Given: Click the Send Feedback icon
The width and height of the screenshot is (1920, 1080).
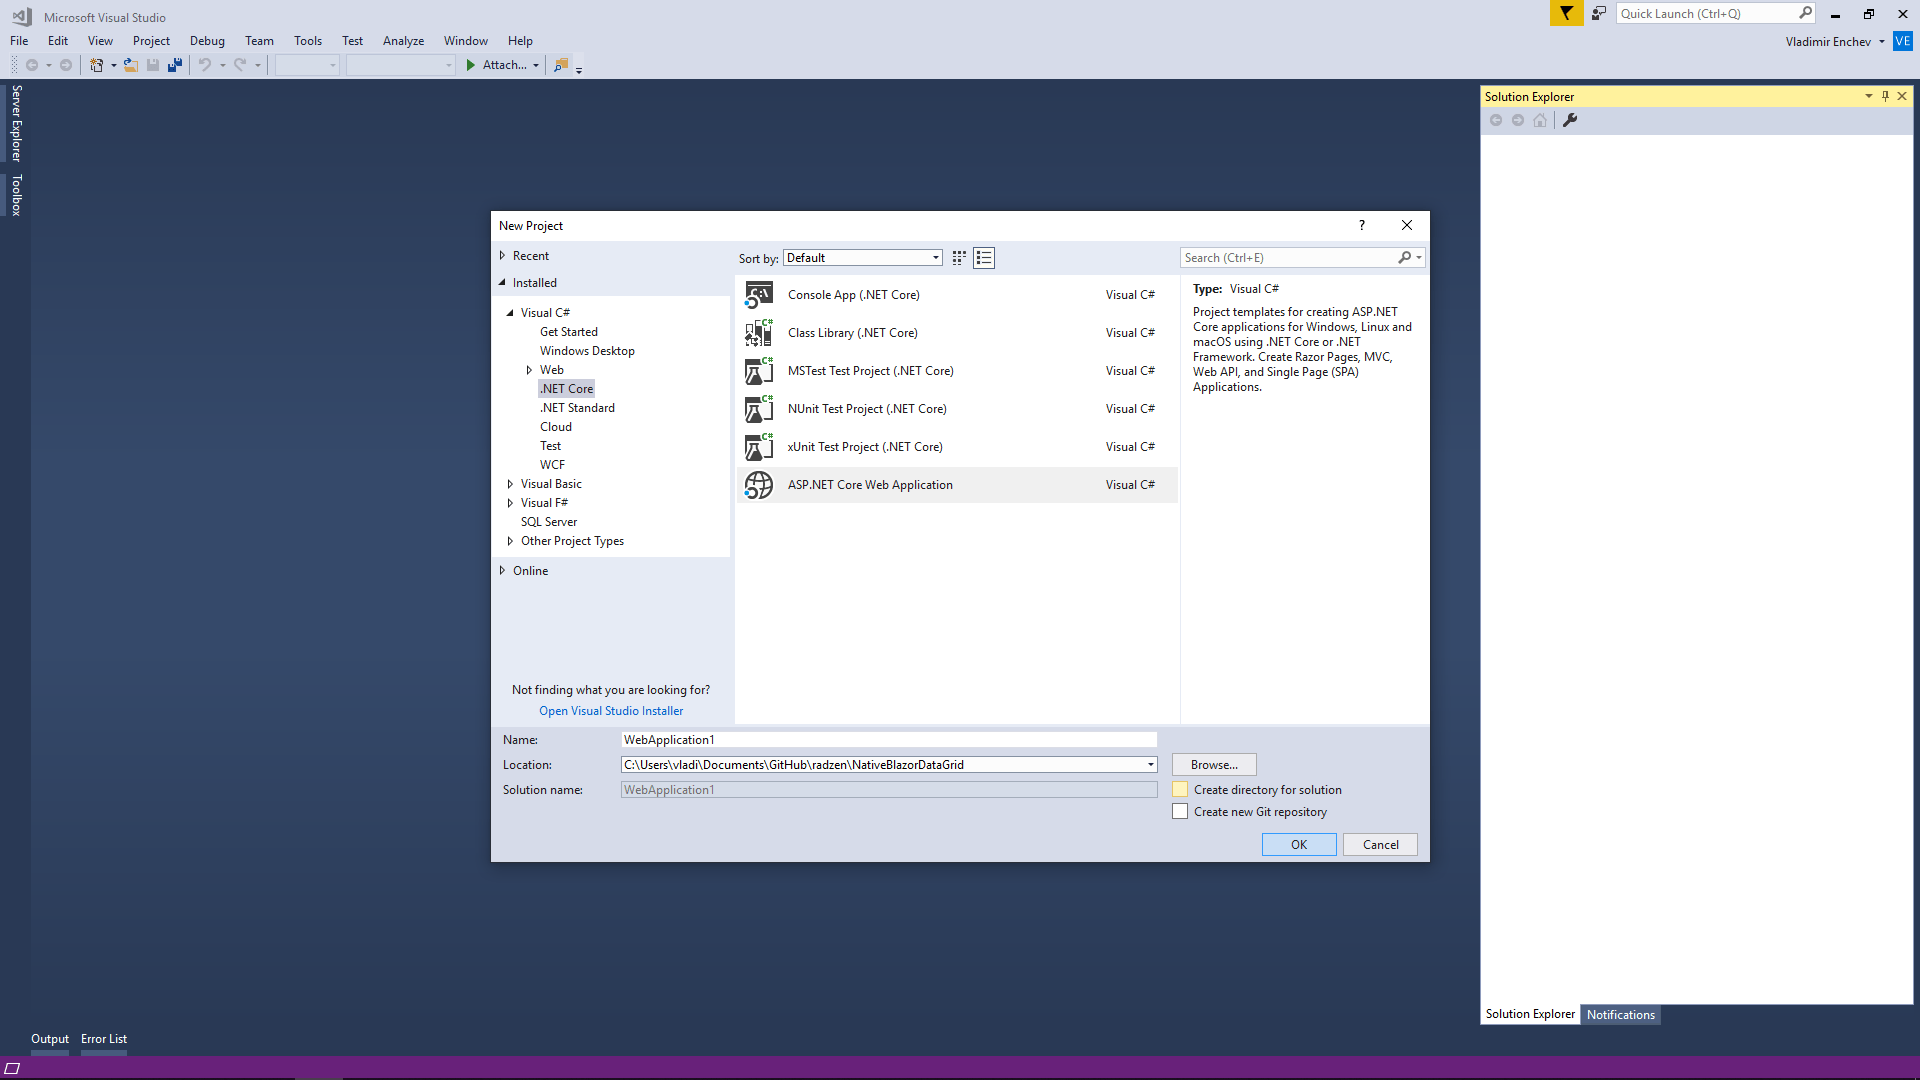Looking at the screenshot, I should pos(1598,13).
